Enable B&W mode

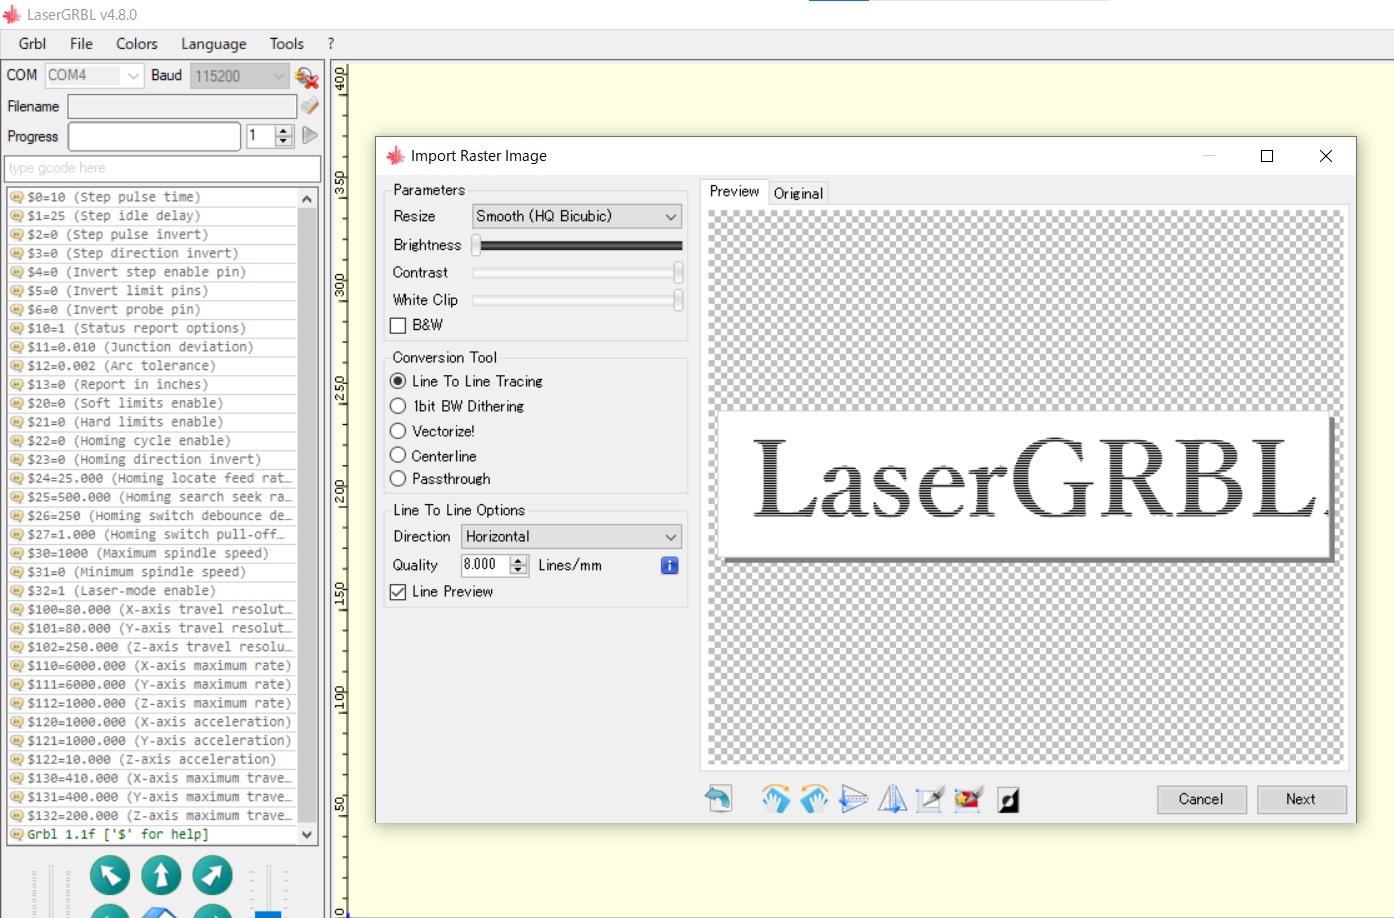tap(397, 325)
